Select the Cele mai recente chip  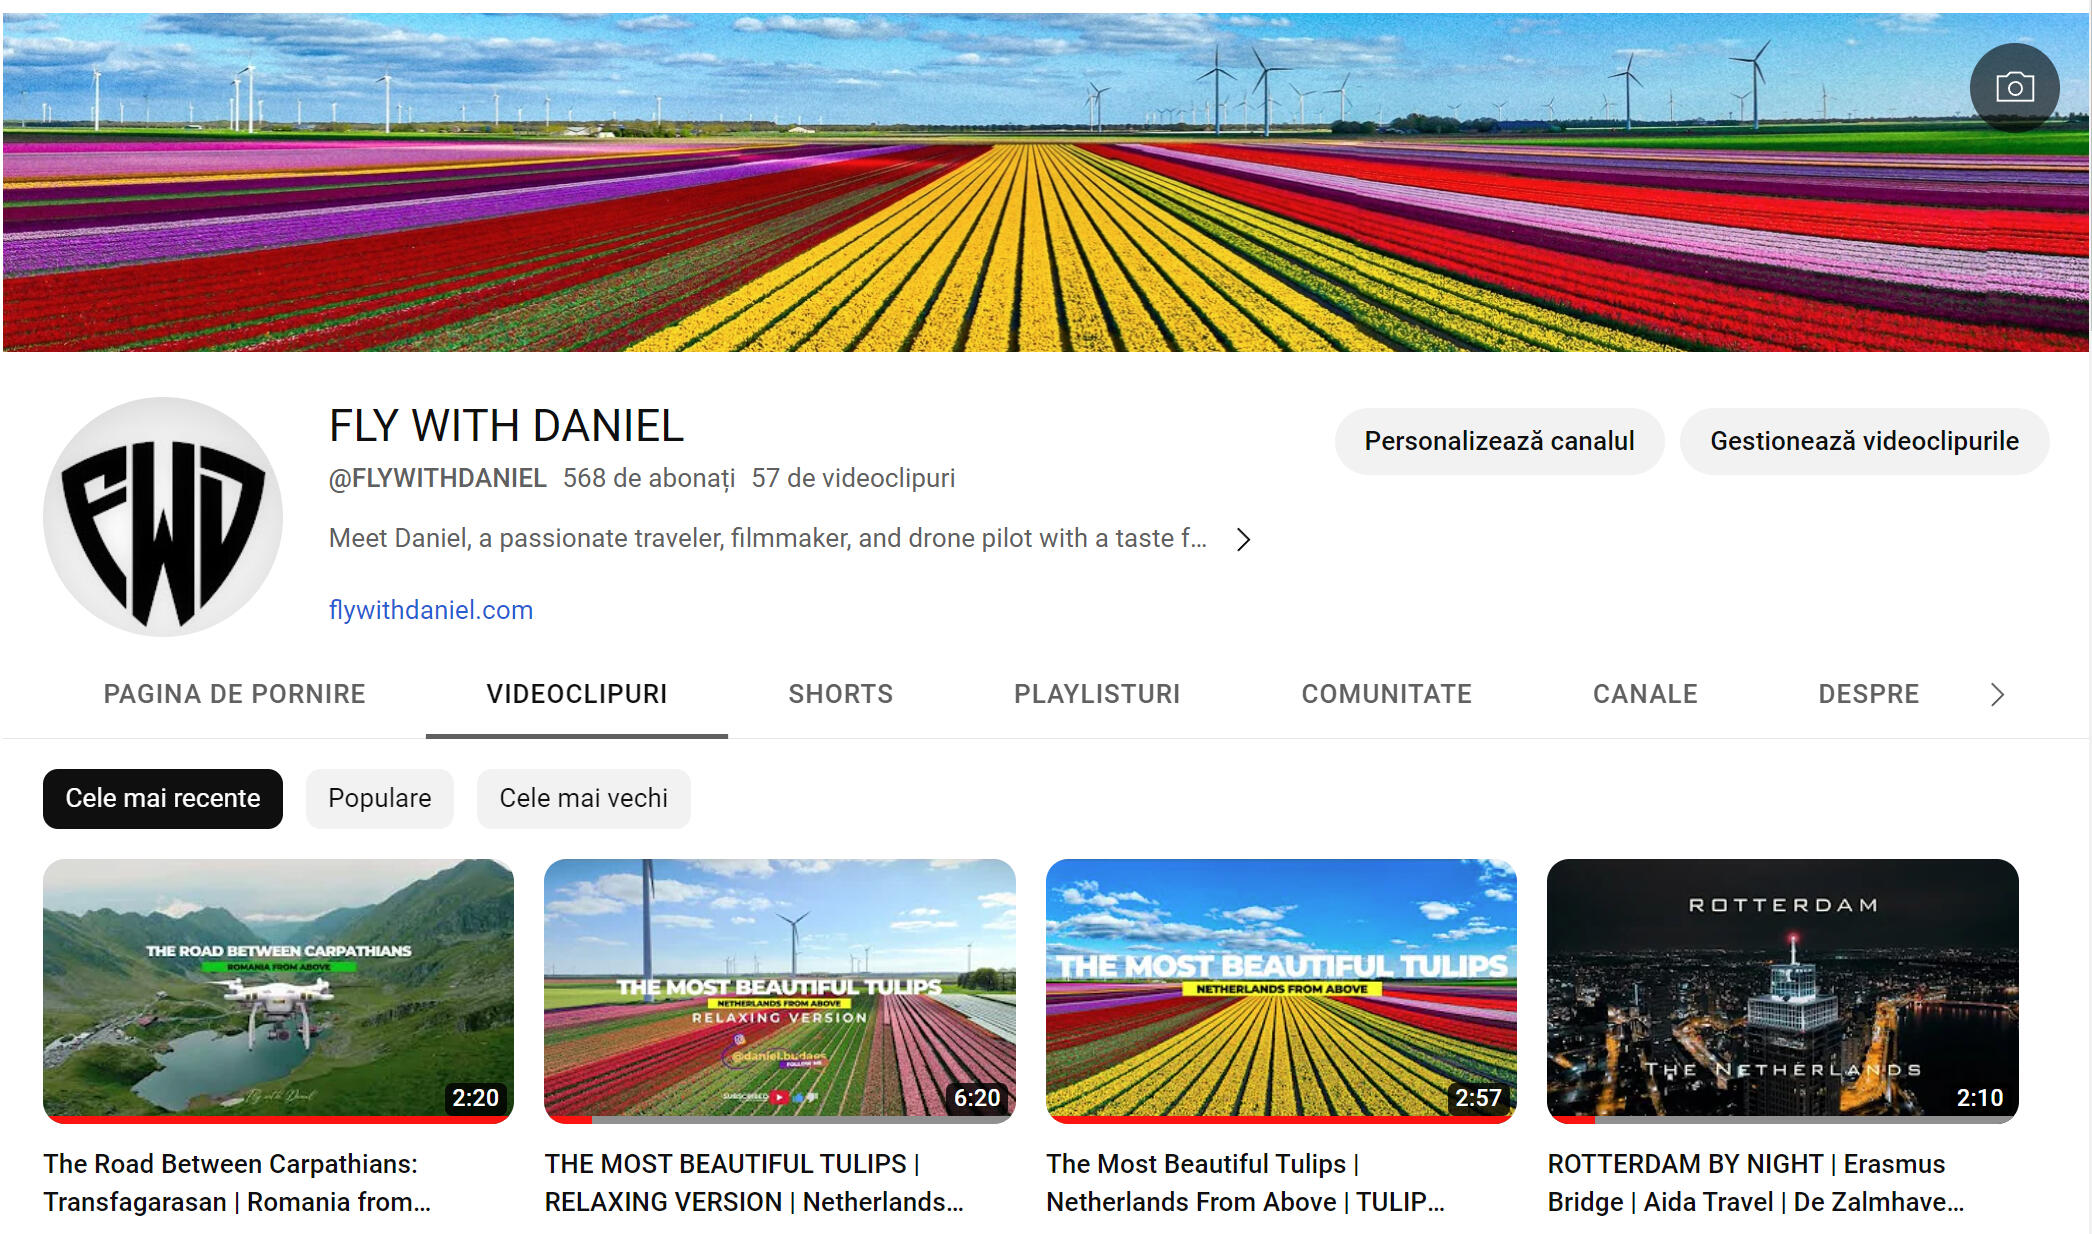click(x=162, y=798)
